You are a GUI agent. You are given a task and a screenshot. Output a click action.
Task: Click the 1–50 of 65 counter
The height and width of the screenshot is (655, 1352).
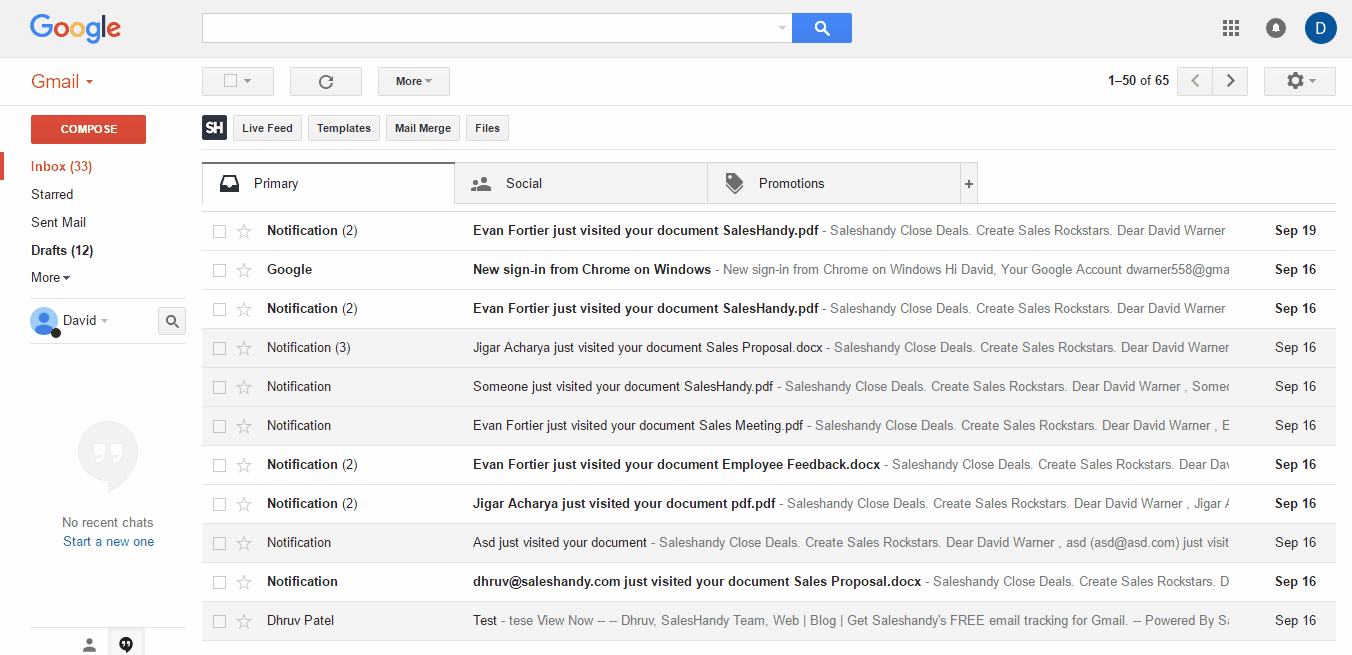(1138, 81)
